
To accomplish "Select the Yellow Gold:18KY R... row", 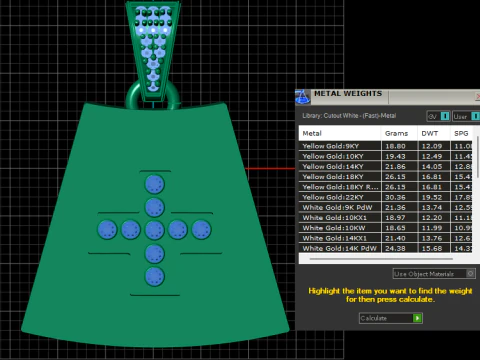I will 385,187.
